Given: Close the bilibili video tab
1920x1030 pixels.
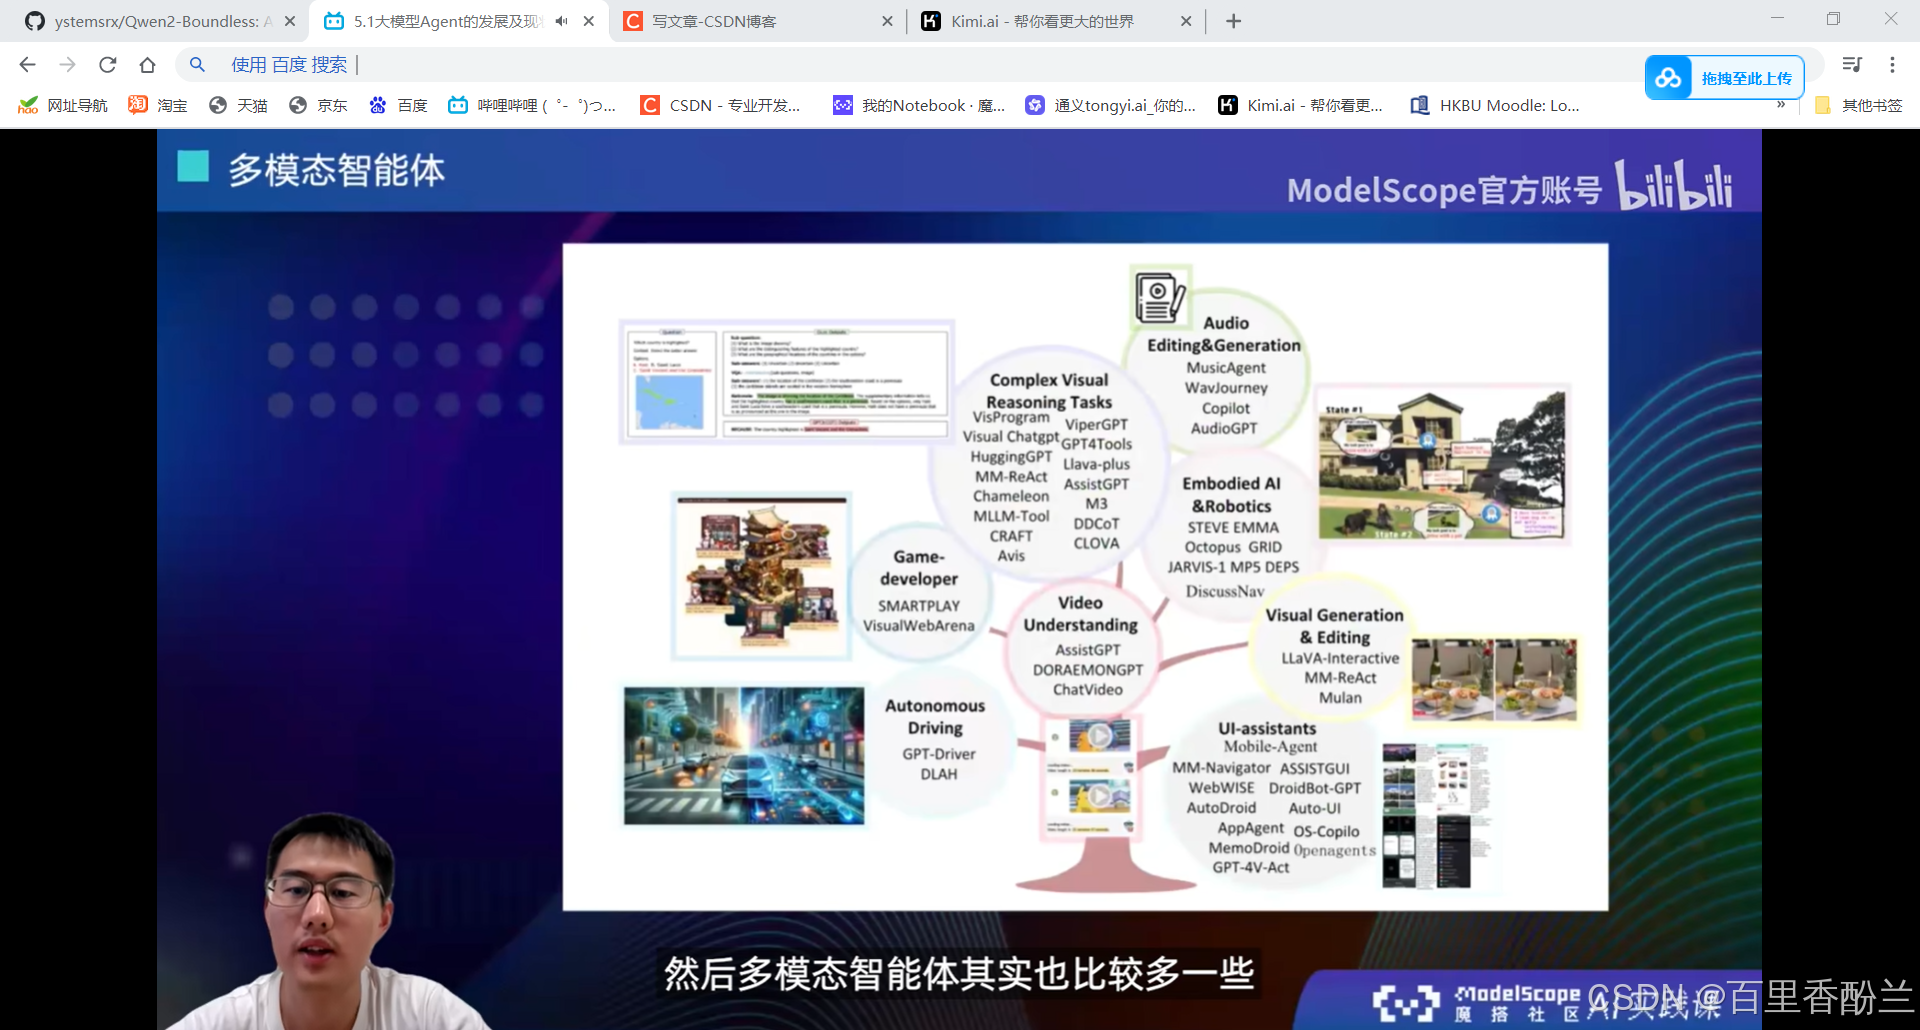Looking at the screenshot, I should click(589, 21).
